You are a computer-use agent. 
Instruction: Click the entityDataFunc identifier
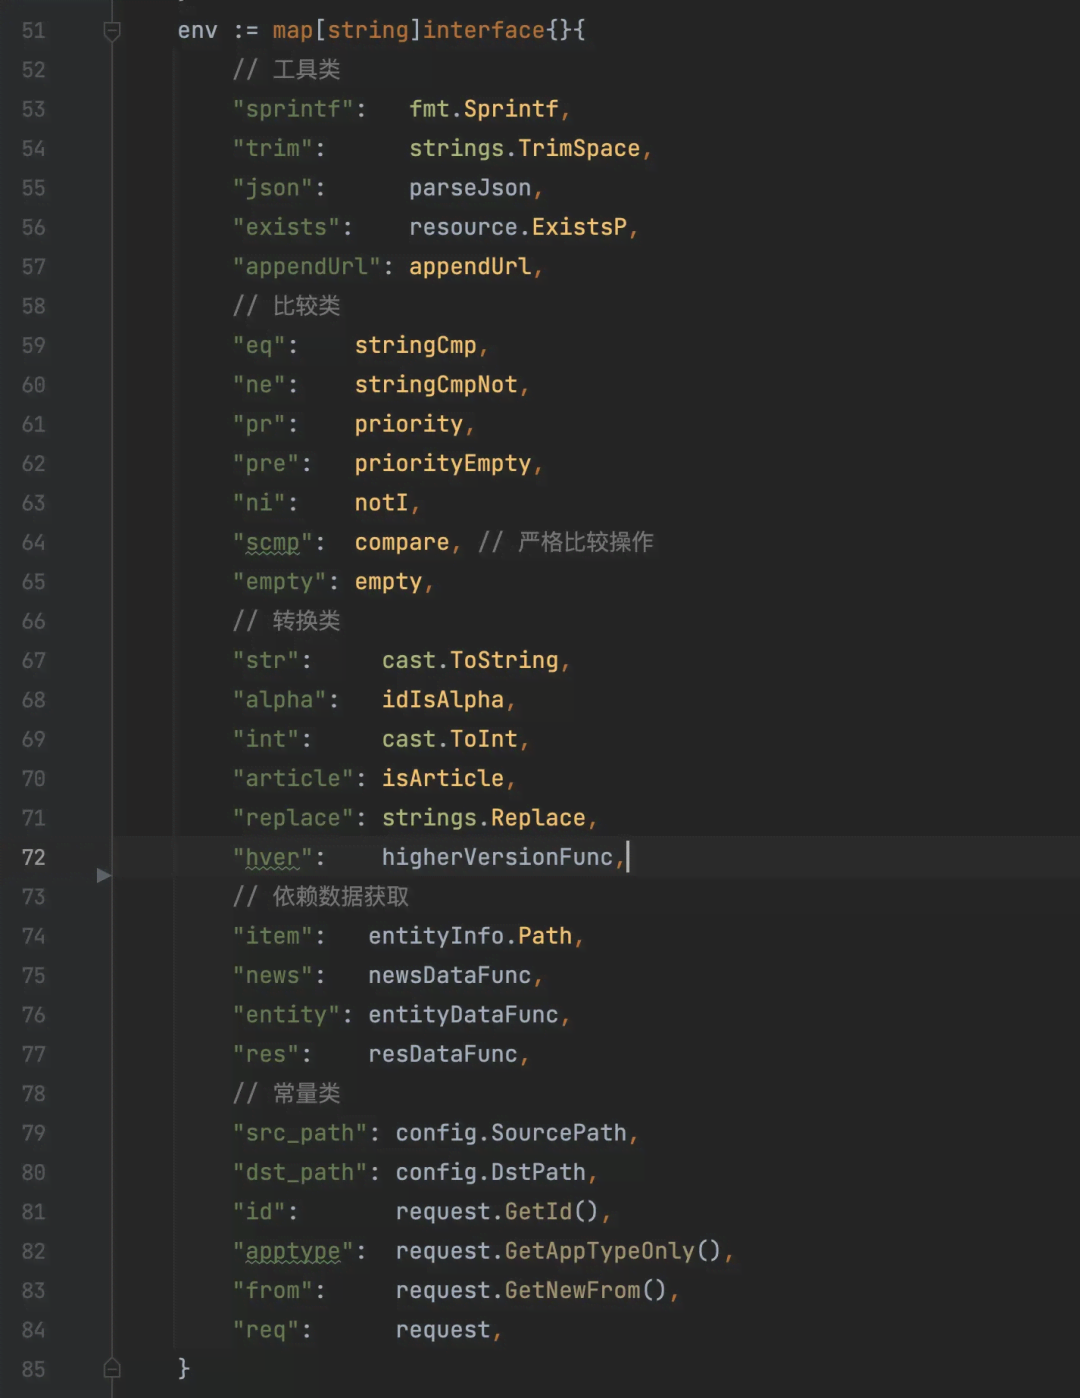(x=462, y=1015)
